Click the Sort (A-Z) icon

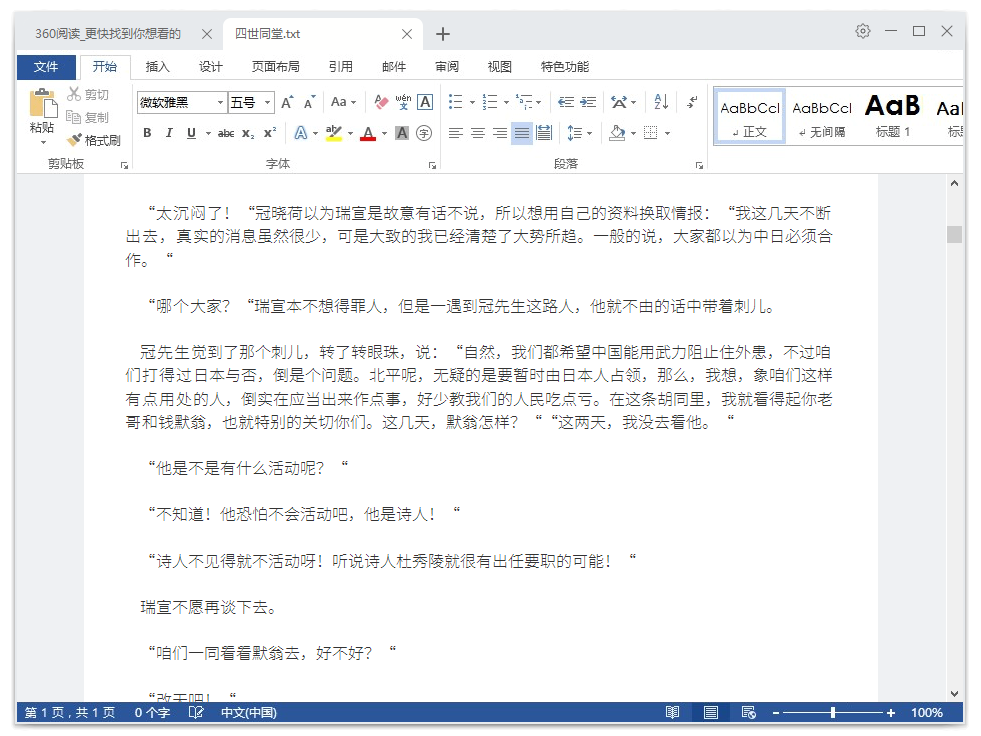coord(661,102)
